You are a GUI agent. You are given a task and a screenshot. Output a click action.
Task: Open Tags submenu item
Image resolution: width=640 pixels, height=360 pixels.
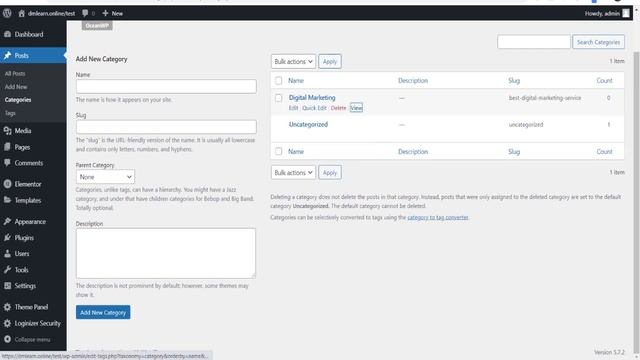(10, 113)
